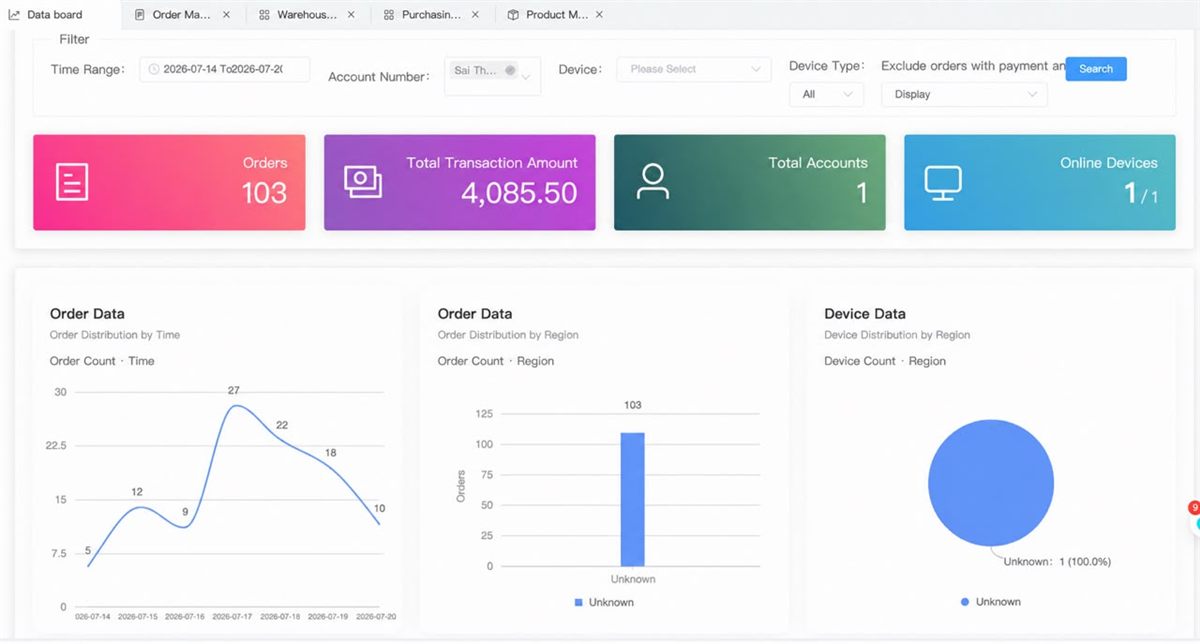Viewport: 1200px width, 644px height.
Task: Click the 2026-07-19 axis label
Action: (329, 617)
